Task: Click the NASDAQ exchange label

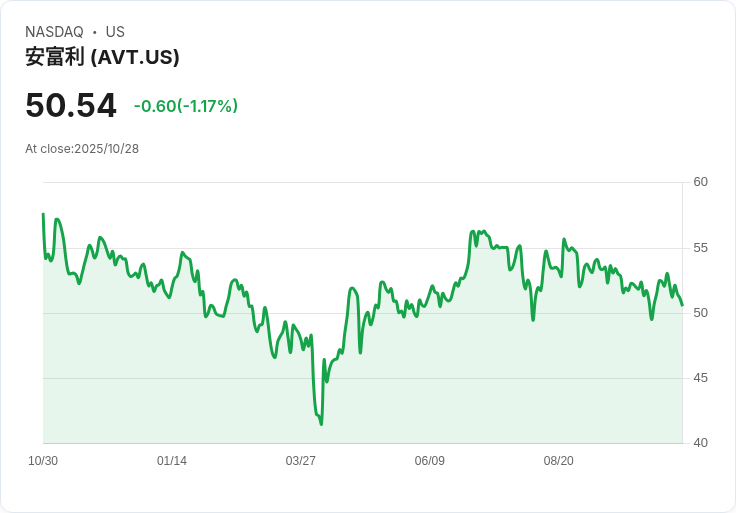Action: (54, 32)
